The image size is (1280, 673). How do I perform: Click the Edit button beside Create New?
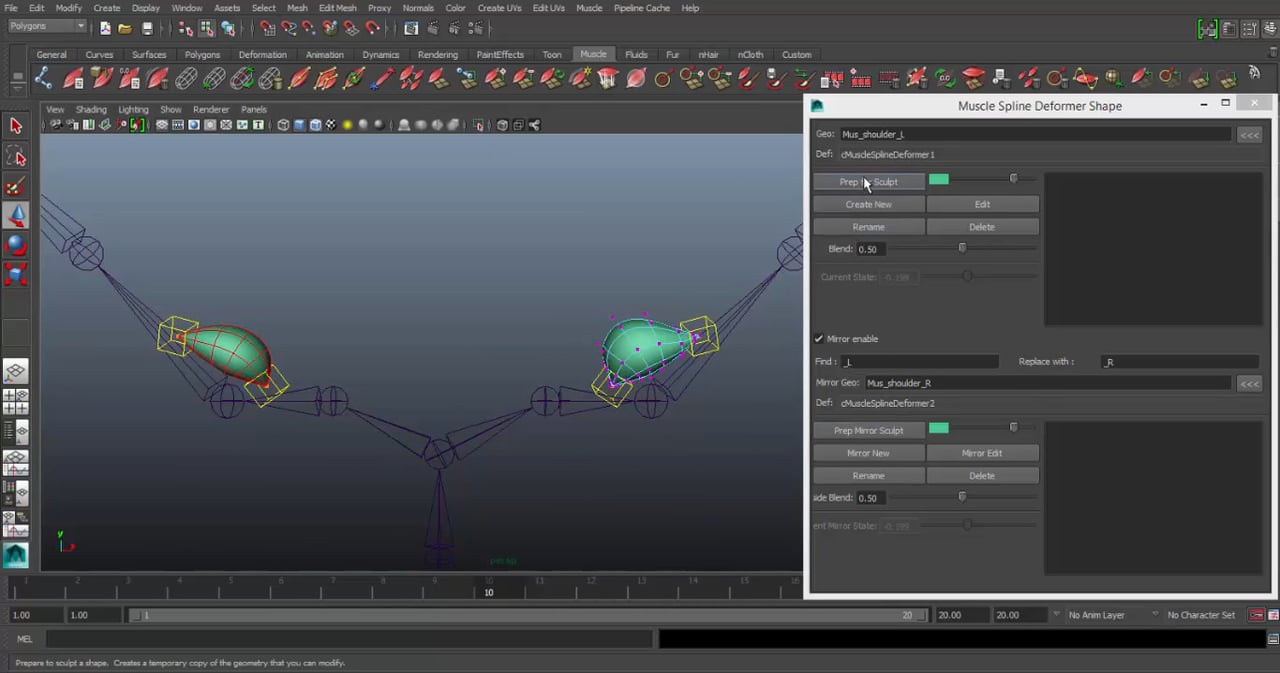[x=982, y=204]
